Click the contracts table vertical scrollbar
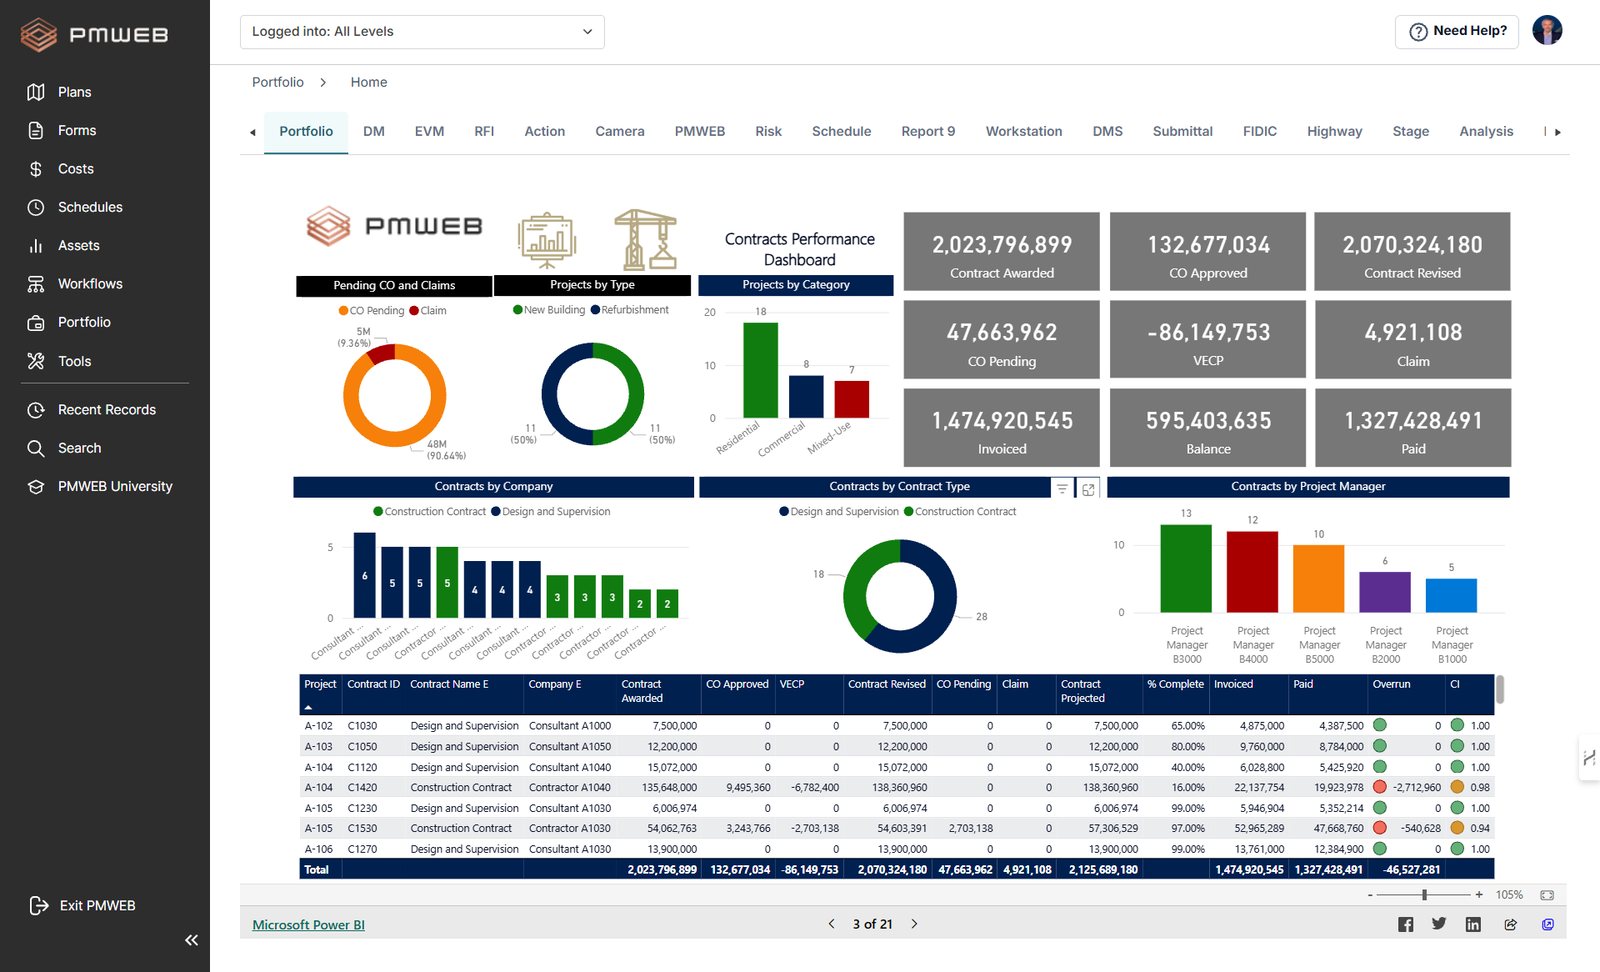This screenshot has height=972, width=1600. (1500, 689)
